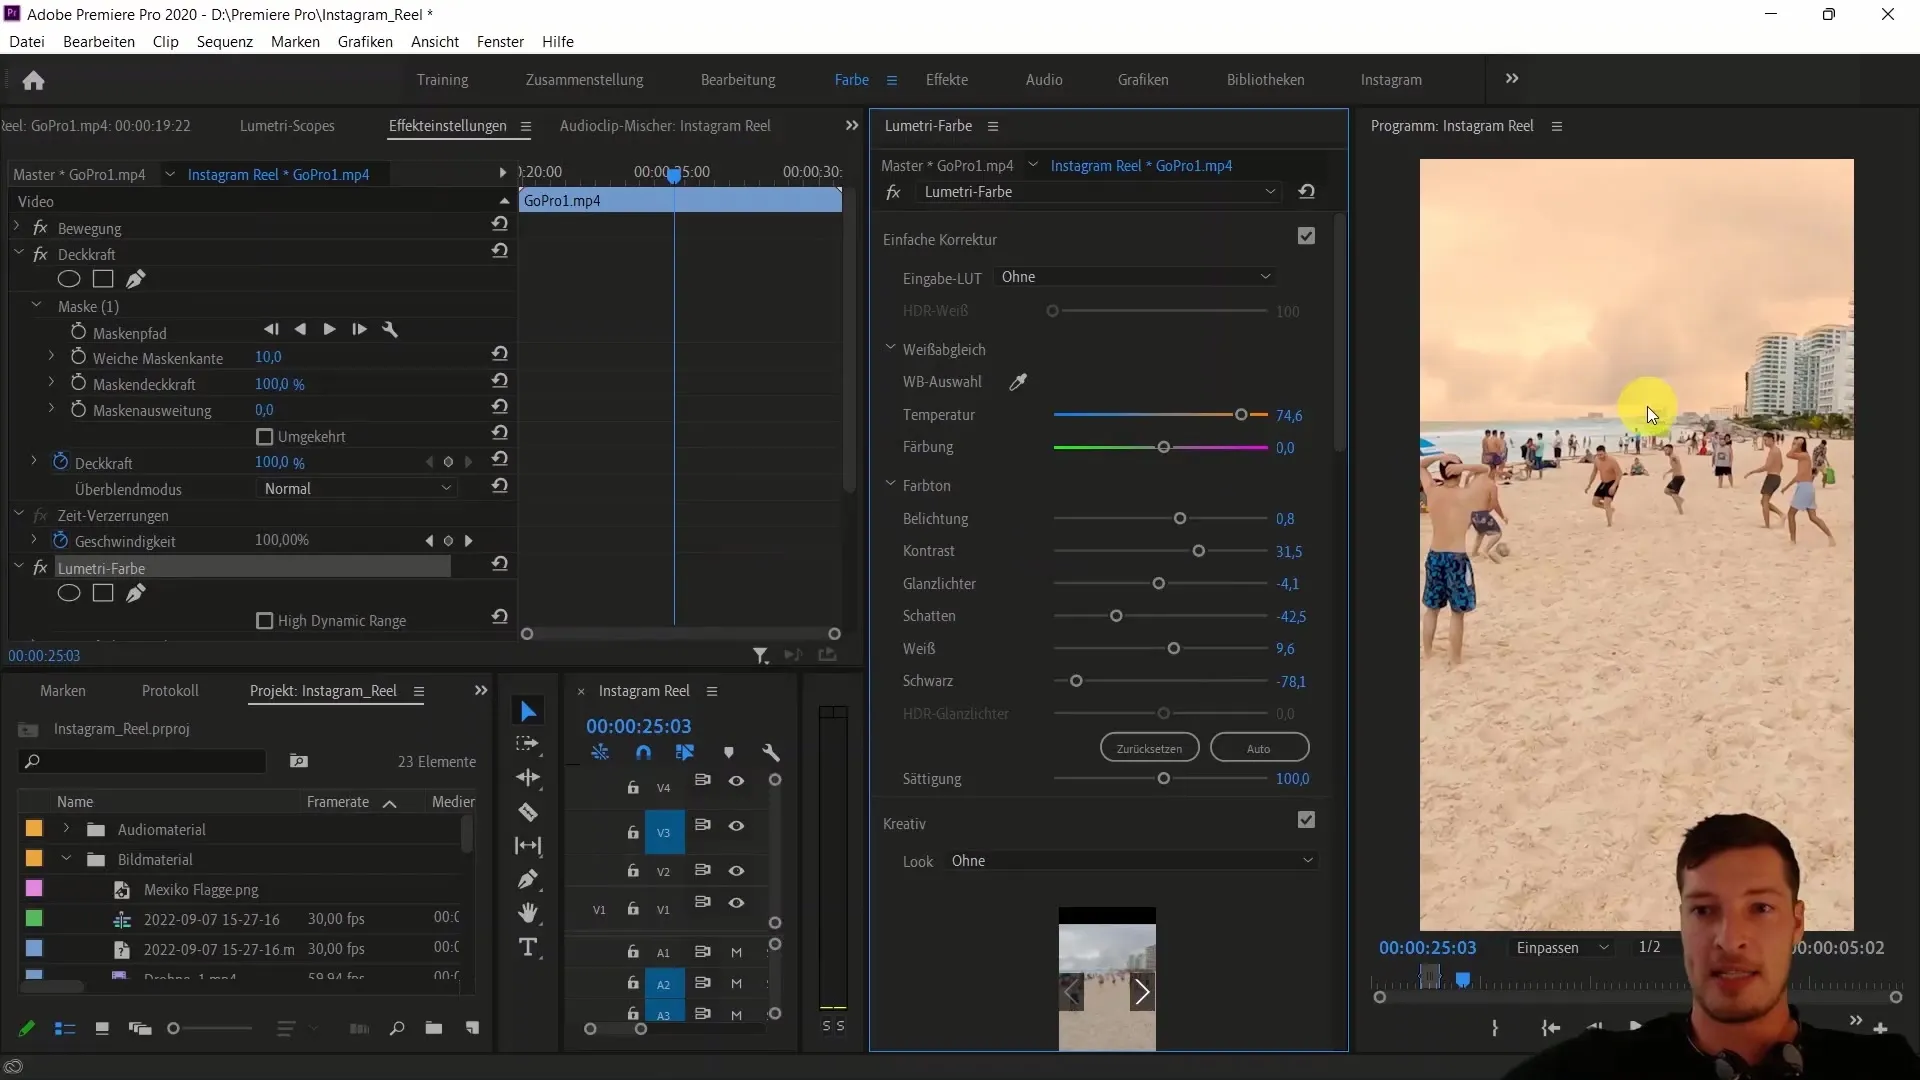
Task: Open the Sequenz menu
Action: [x=225, y=42]
